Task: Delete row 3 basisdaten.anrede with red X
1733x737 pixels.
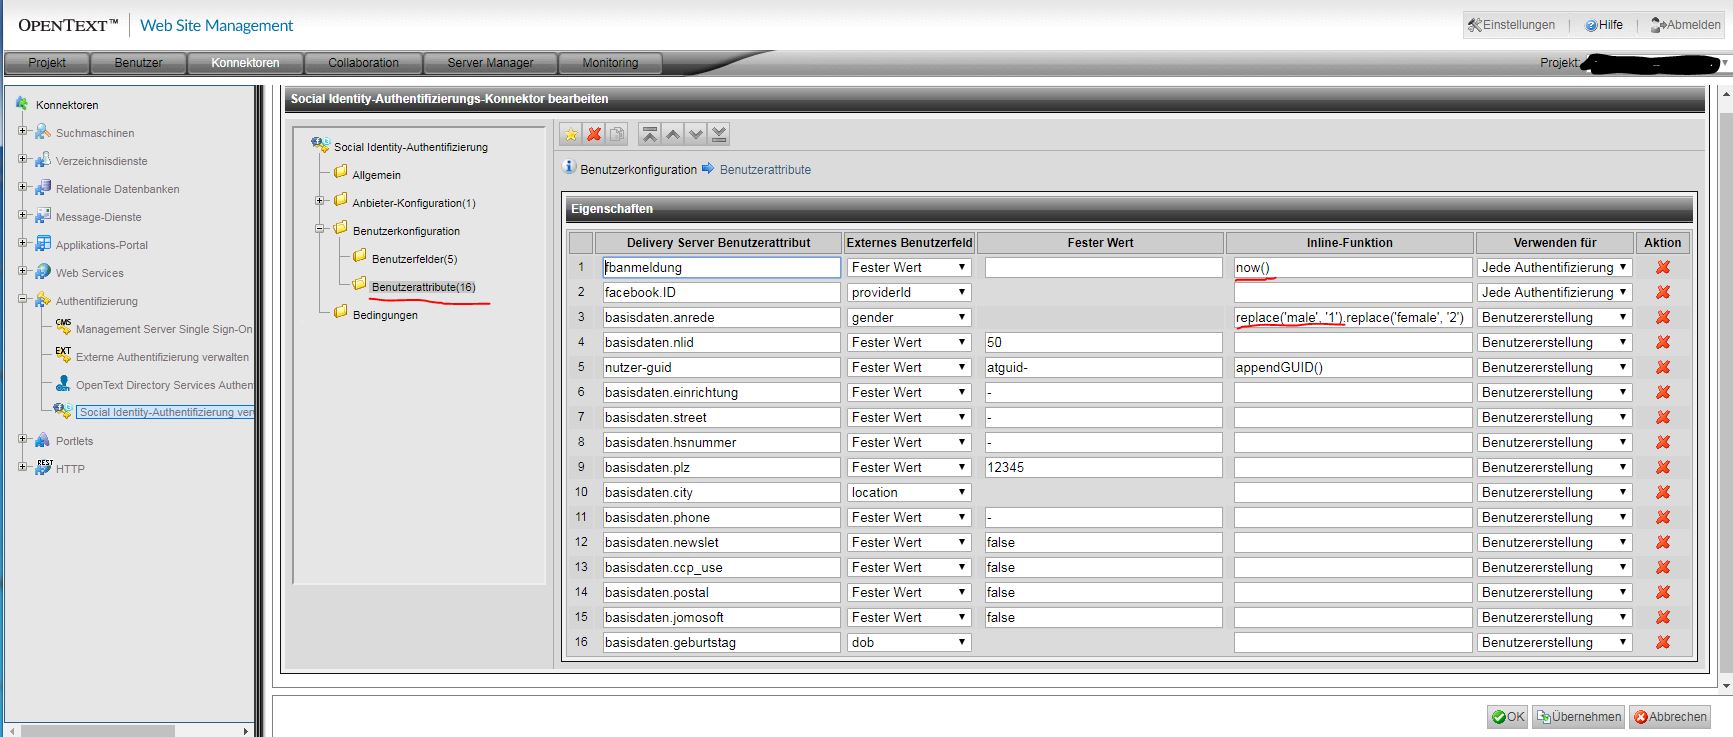Action: [1663, 317]
